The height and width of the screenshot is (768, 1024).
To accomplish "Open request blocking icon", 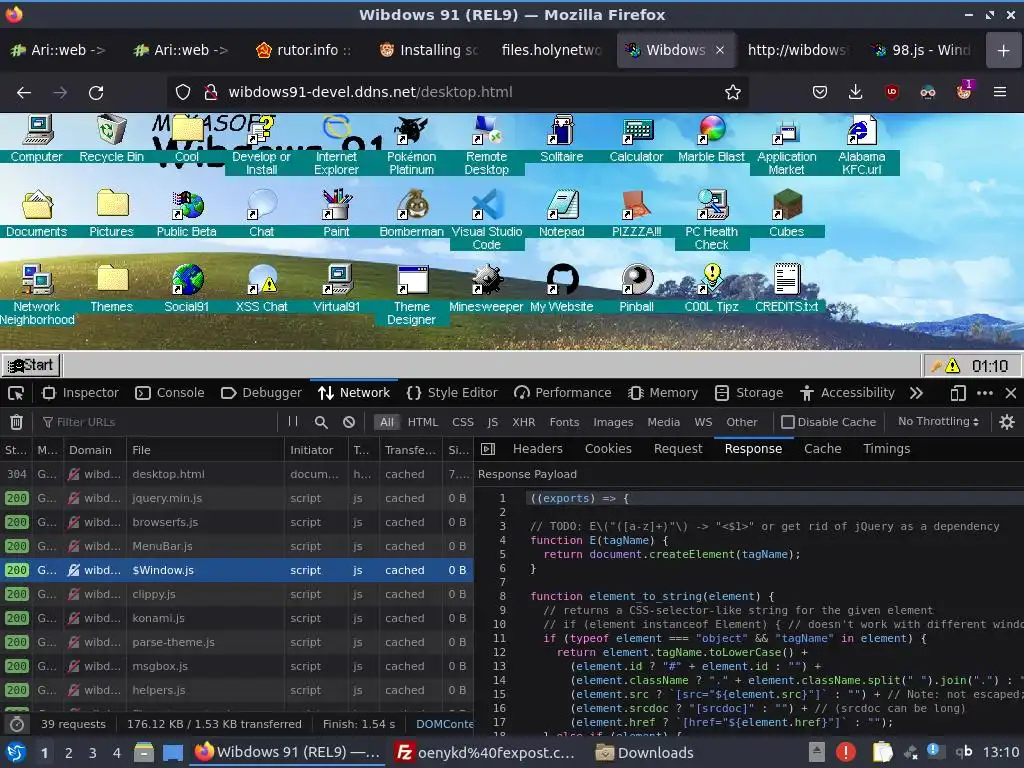I will point(349,422).
